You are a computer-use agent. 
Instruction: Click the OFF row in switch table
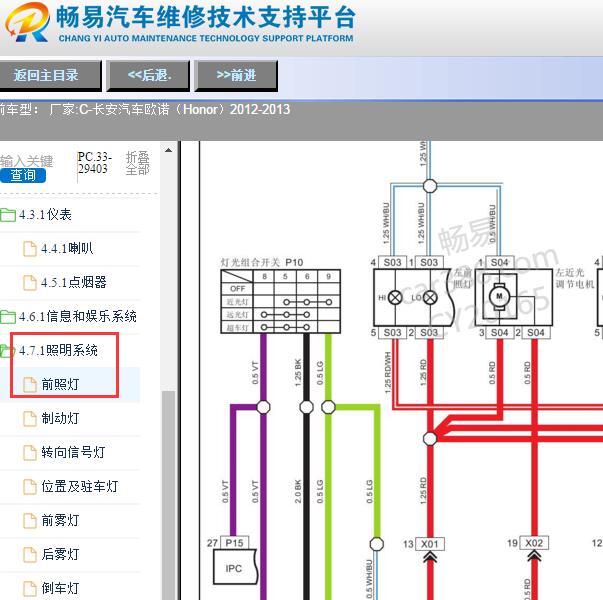(x=281, y=289)
